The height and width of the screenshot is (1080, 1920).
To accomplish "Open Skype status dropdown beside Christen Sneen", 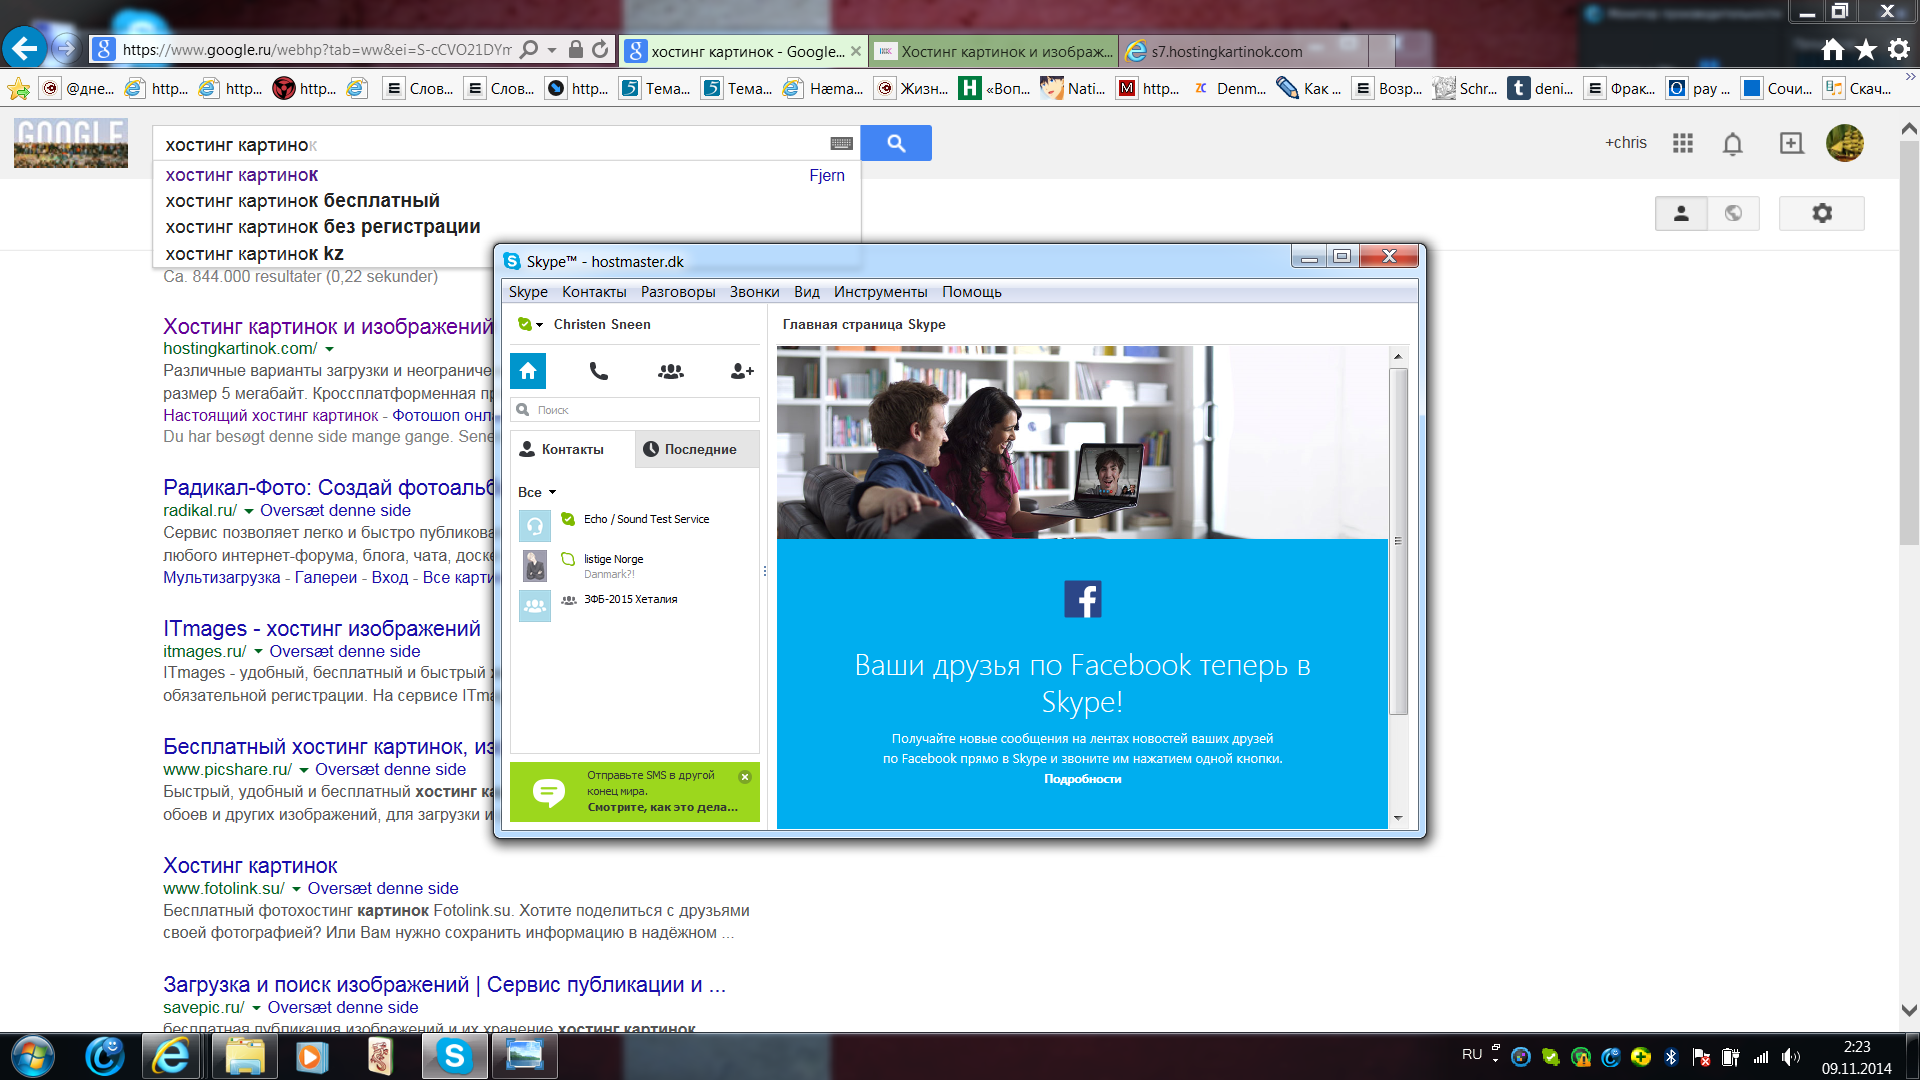I will 531,324.
